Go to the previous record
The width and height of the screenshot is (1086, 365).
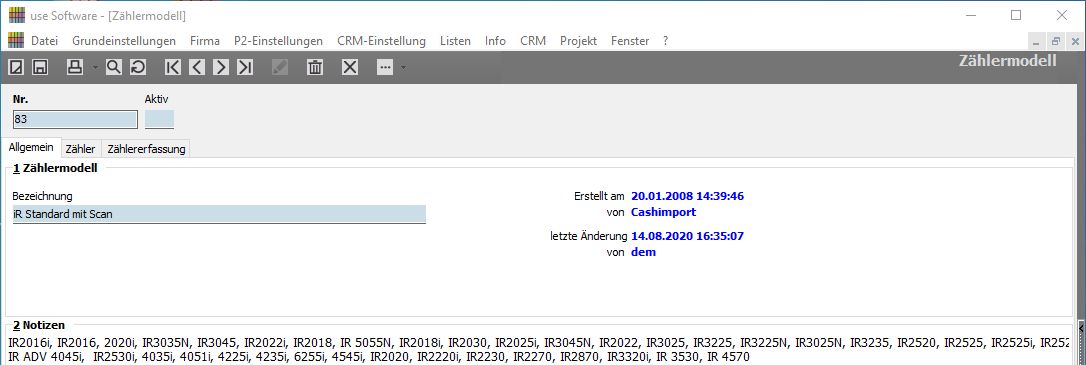tap(197, 67)
